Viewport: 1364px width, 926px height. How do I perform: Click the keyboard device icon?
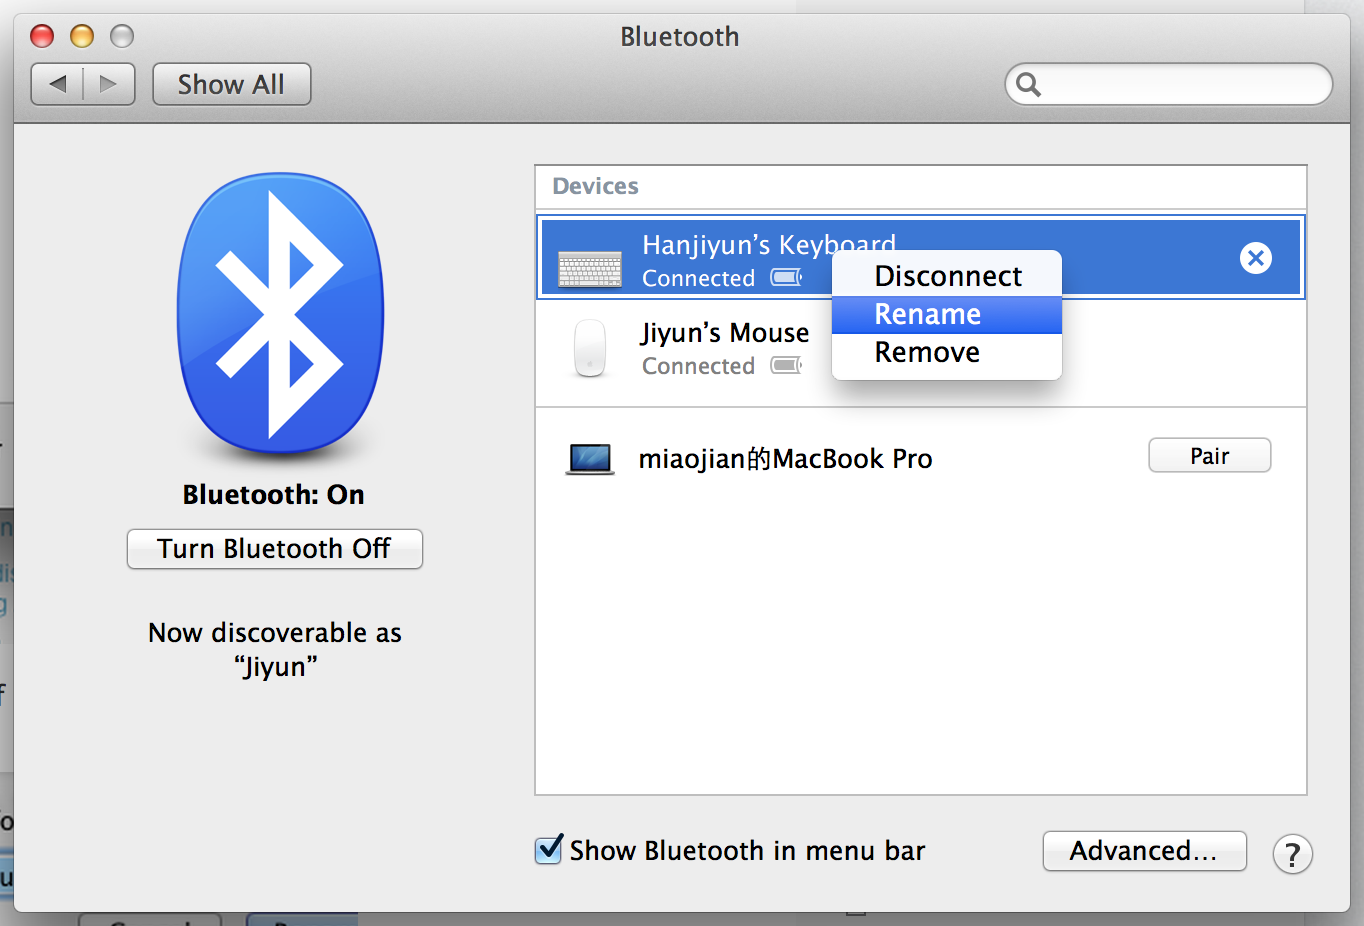[590, 270]
